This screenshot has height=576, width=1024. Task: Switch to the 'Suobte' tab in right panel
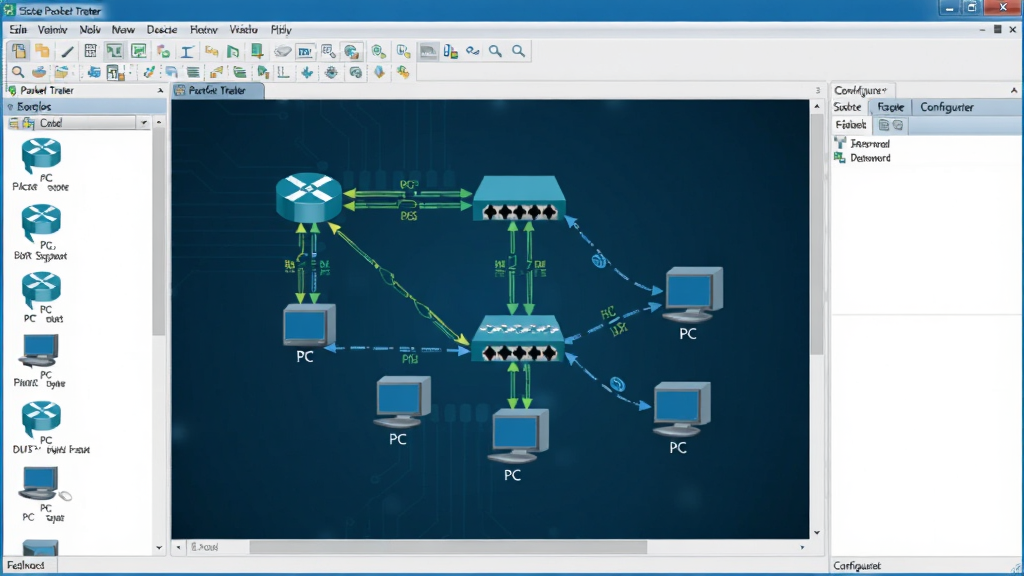pyautogui.click(x=847, y=107)
